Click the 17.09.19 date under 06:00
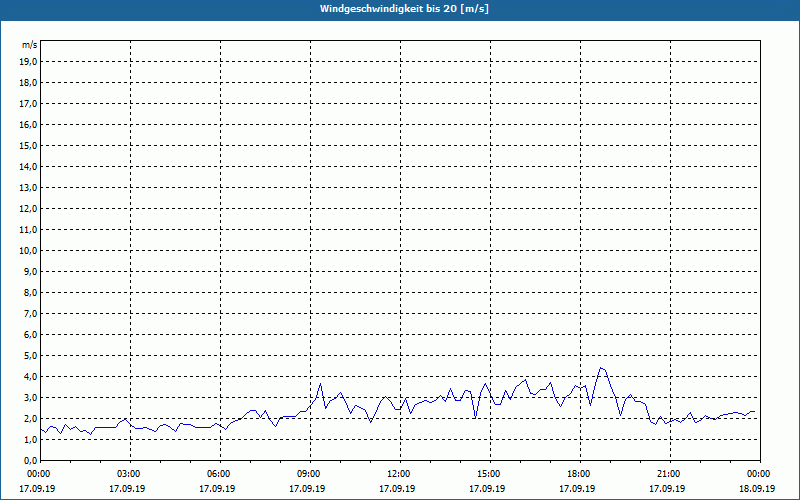This screenshot has width=800, height=500. coord(217,489)
